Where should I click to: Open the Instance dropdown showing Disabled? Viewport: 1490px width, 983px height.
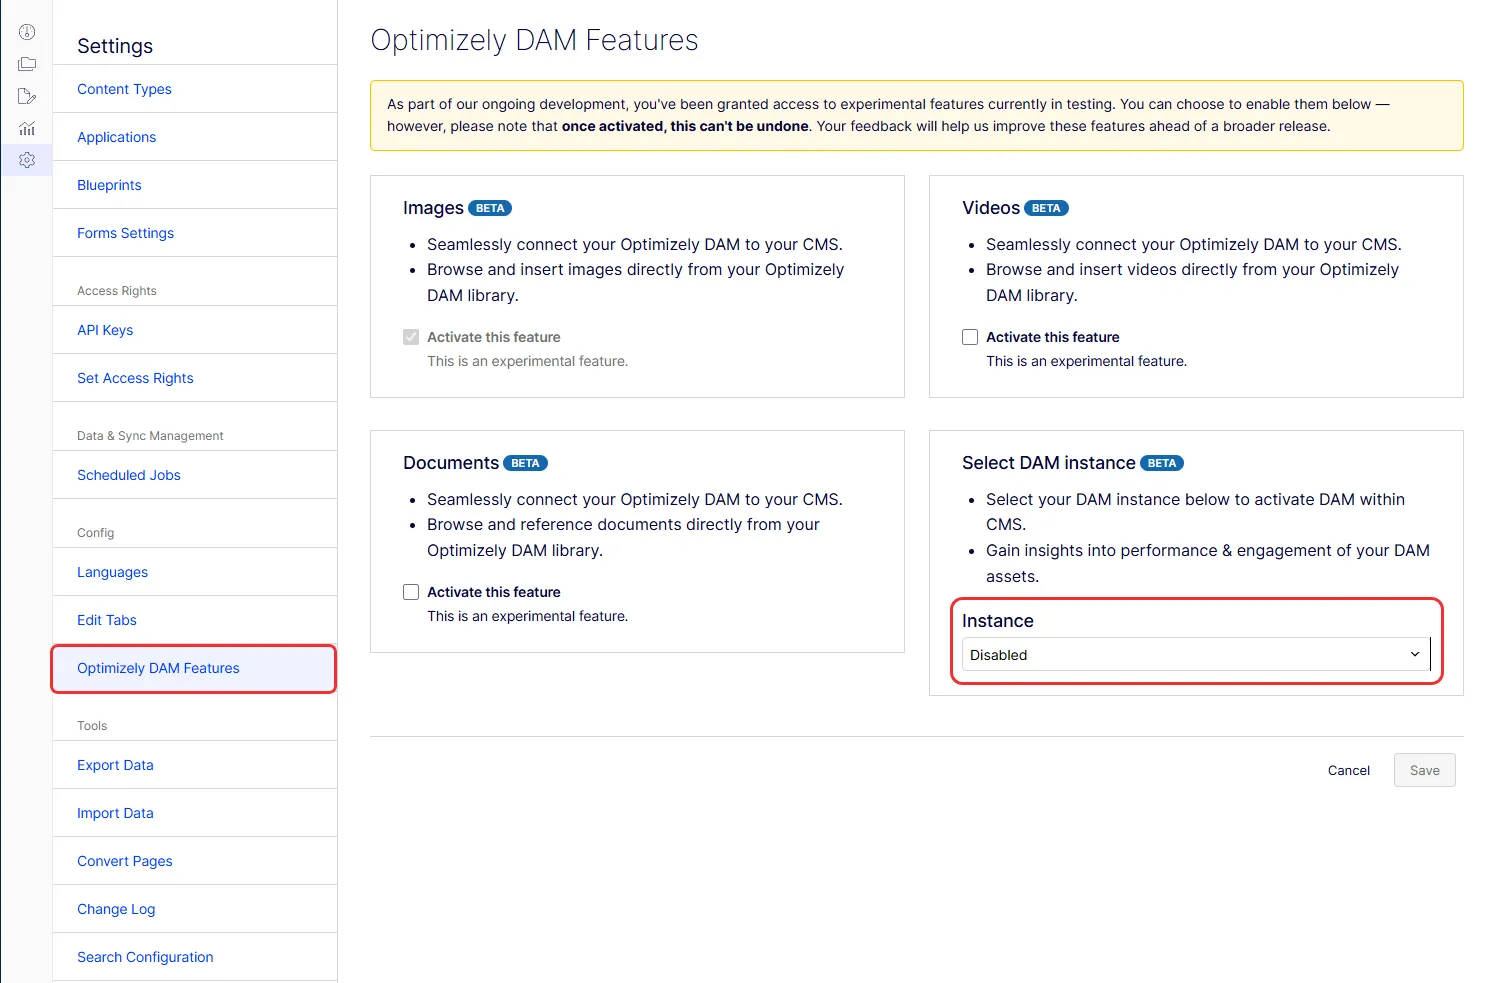point(1196,654)
